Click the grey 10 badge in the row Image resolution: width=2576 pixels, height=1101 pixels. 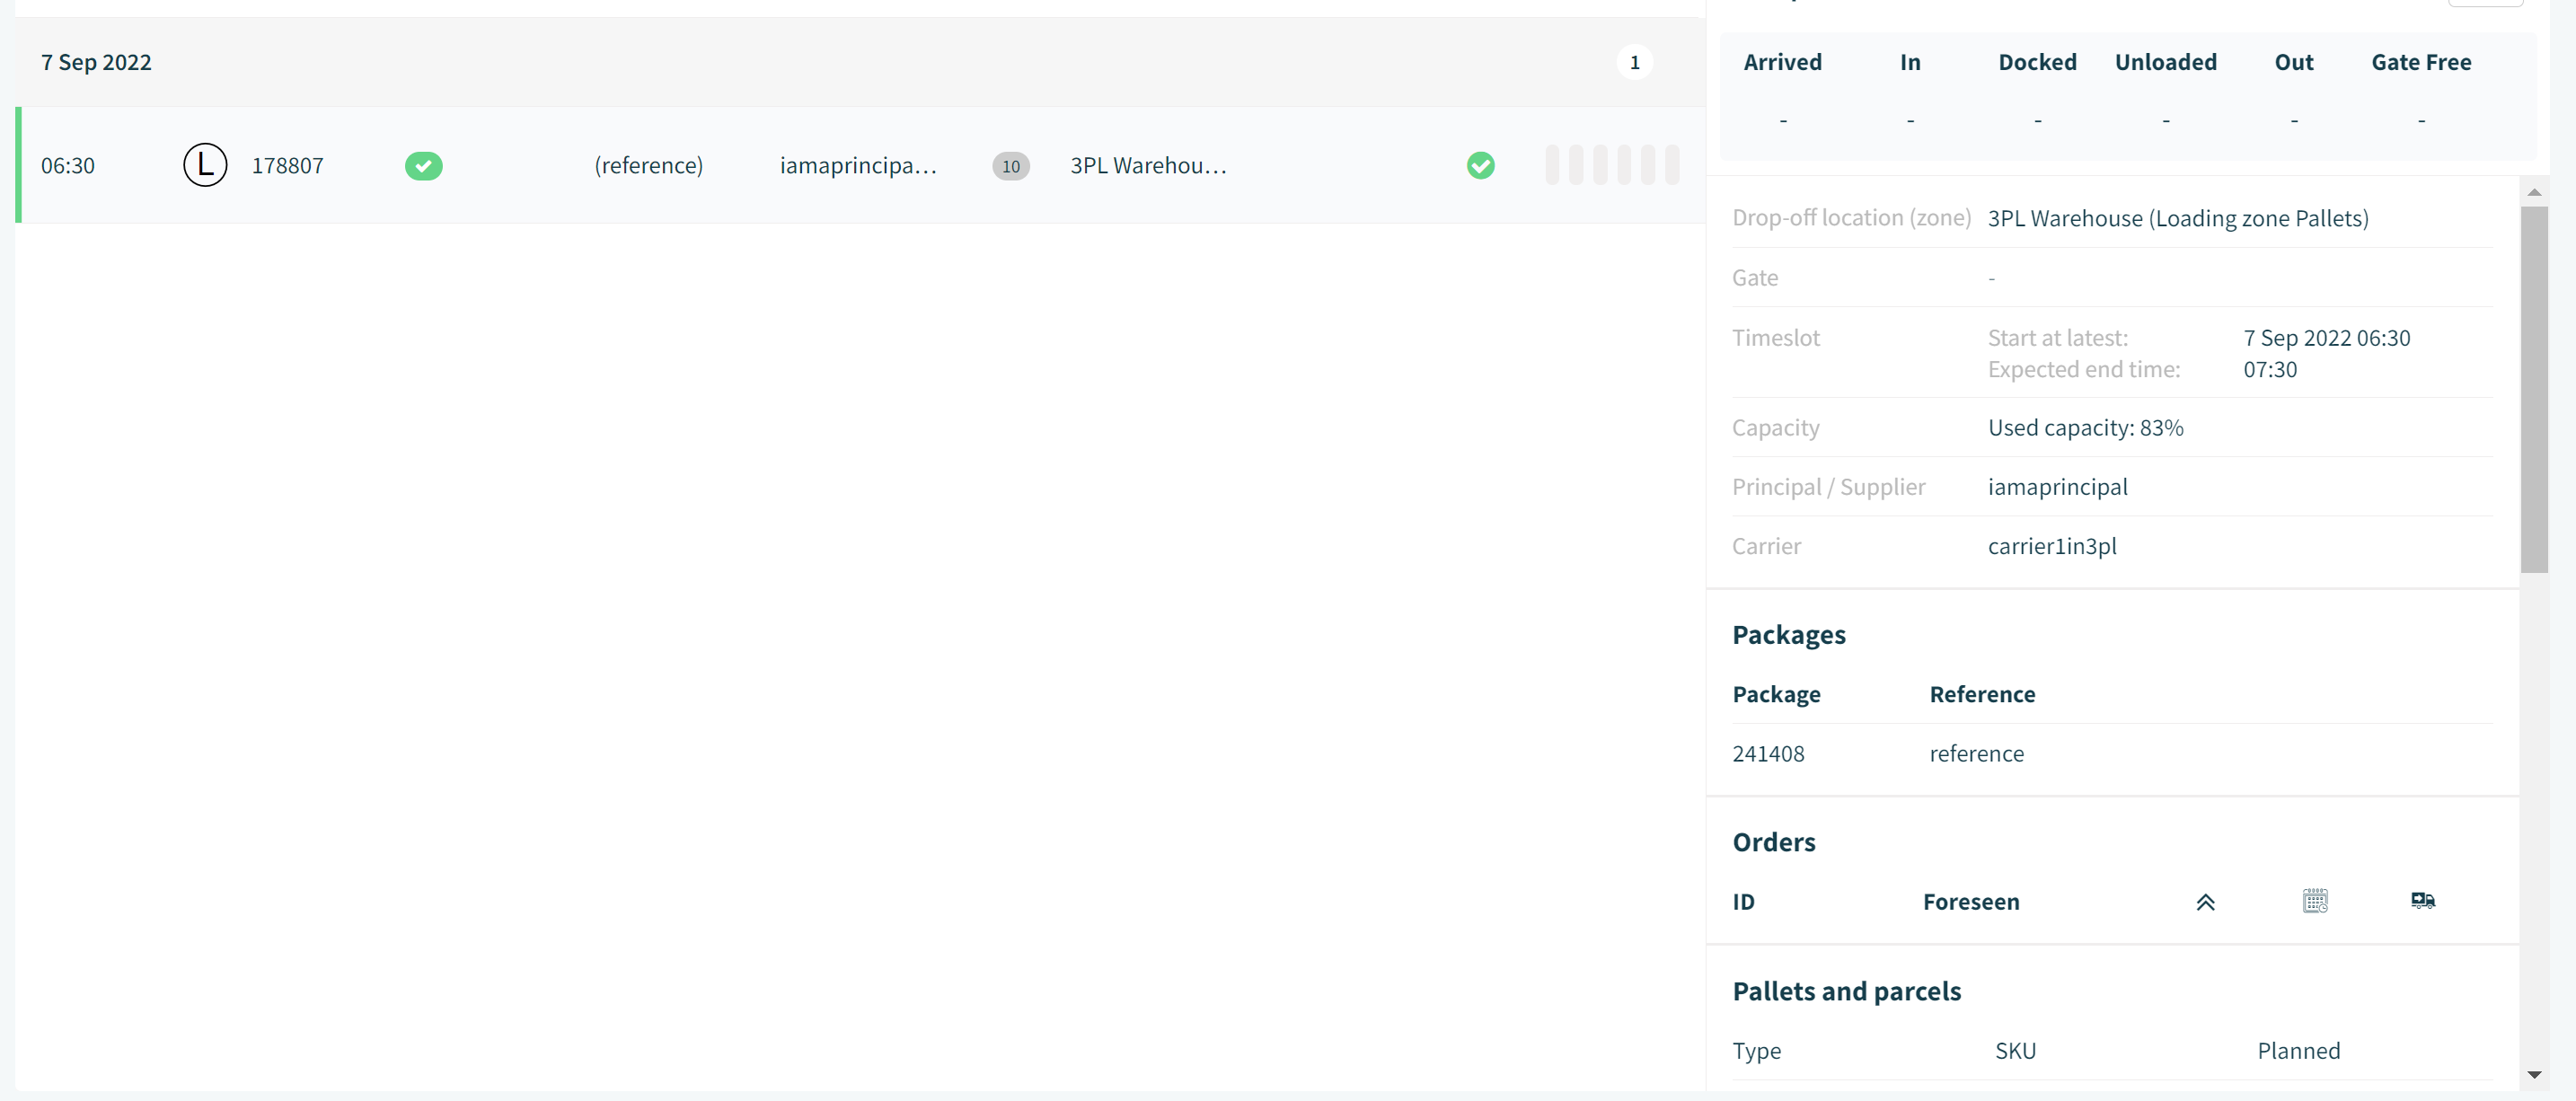coord(1011,166)
